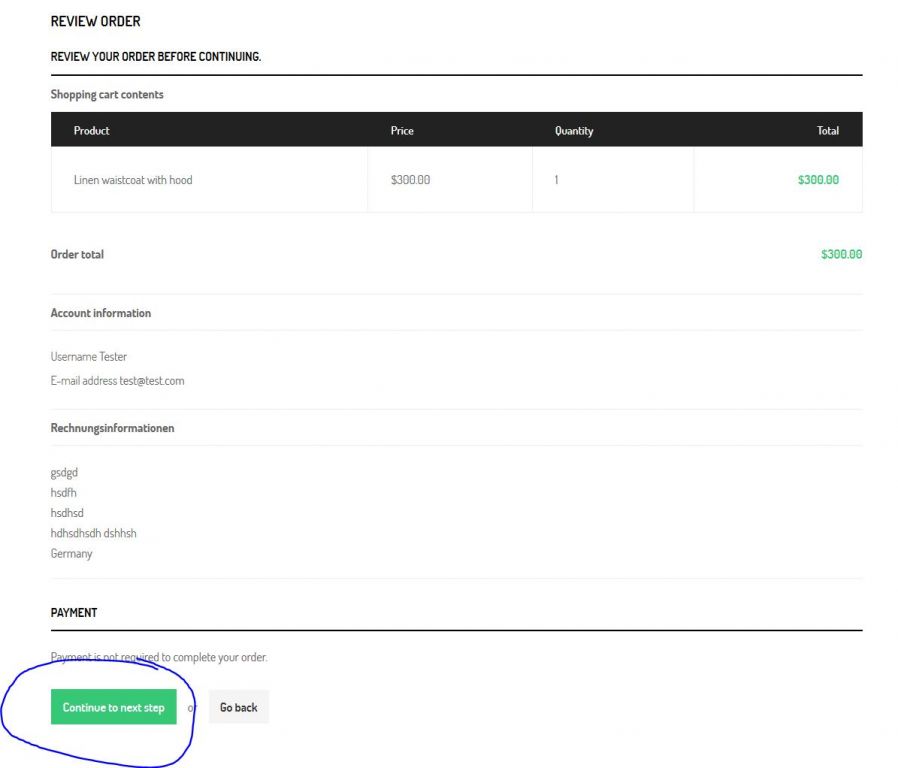Click the quantity value 1 in the cart row

[x=556, y=180]
